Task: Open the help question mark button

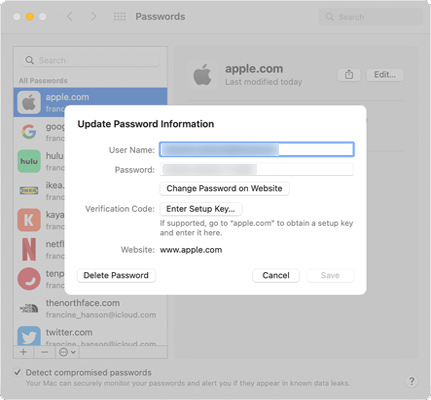Action: tap(412, 381)
